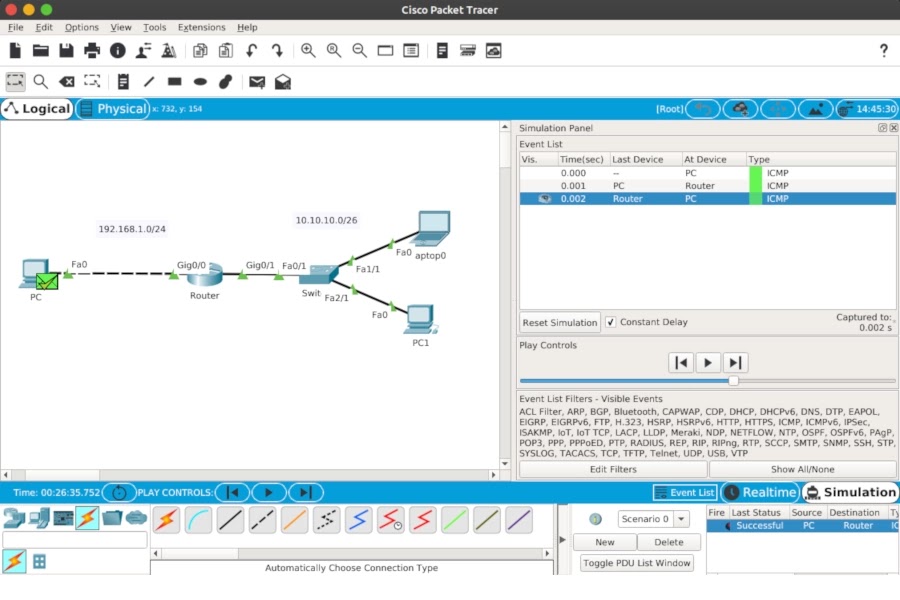Add a Simple PDU envelope
Screen dimensions: 900x600
257,82
